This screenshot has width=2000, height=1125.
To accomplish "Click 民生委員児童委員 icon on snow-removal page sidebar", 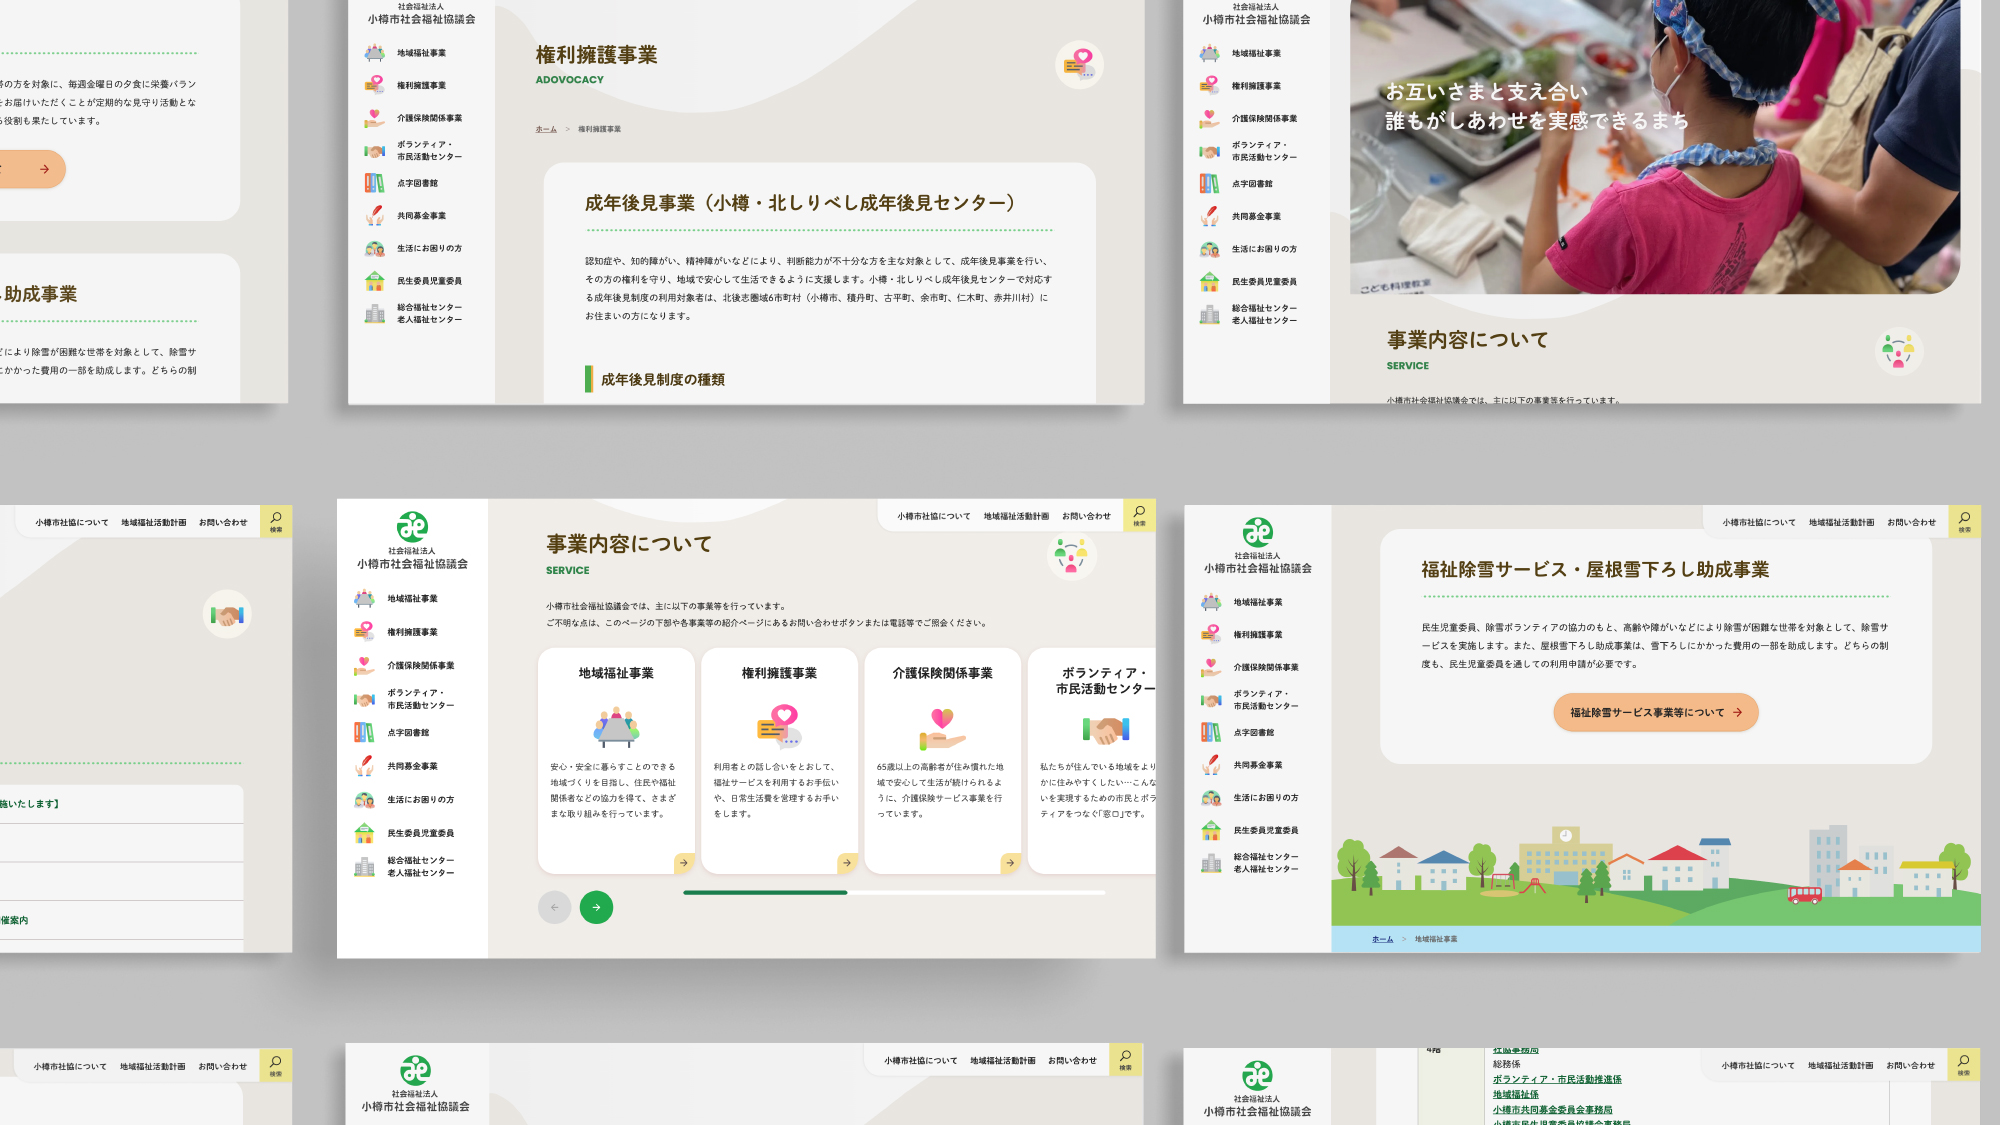I will [x=1211, y=830].
